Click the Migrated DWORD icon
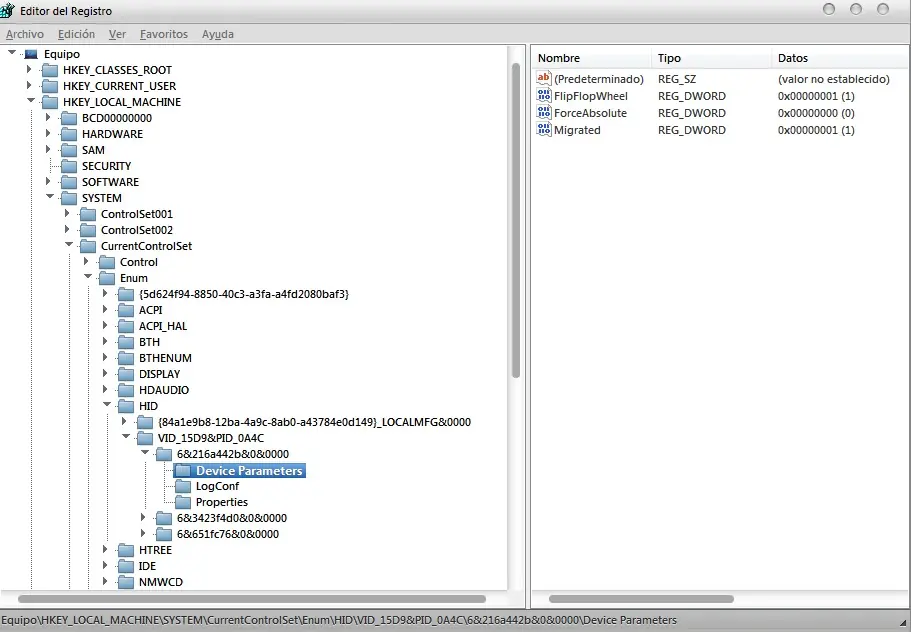 pyautogui.click(x=544, y=129)
